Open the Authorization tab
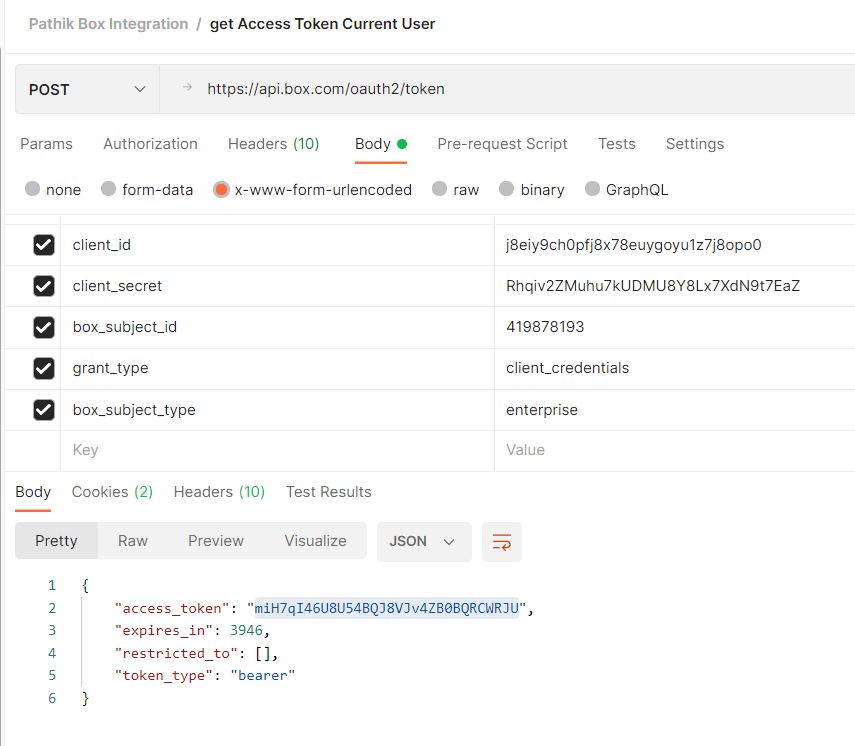855x746 pixels. 150,144
